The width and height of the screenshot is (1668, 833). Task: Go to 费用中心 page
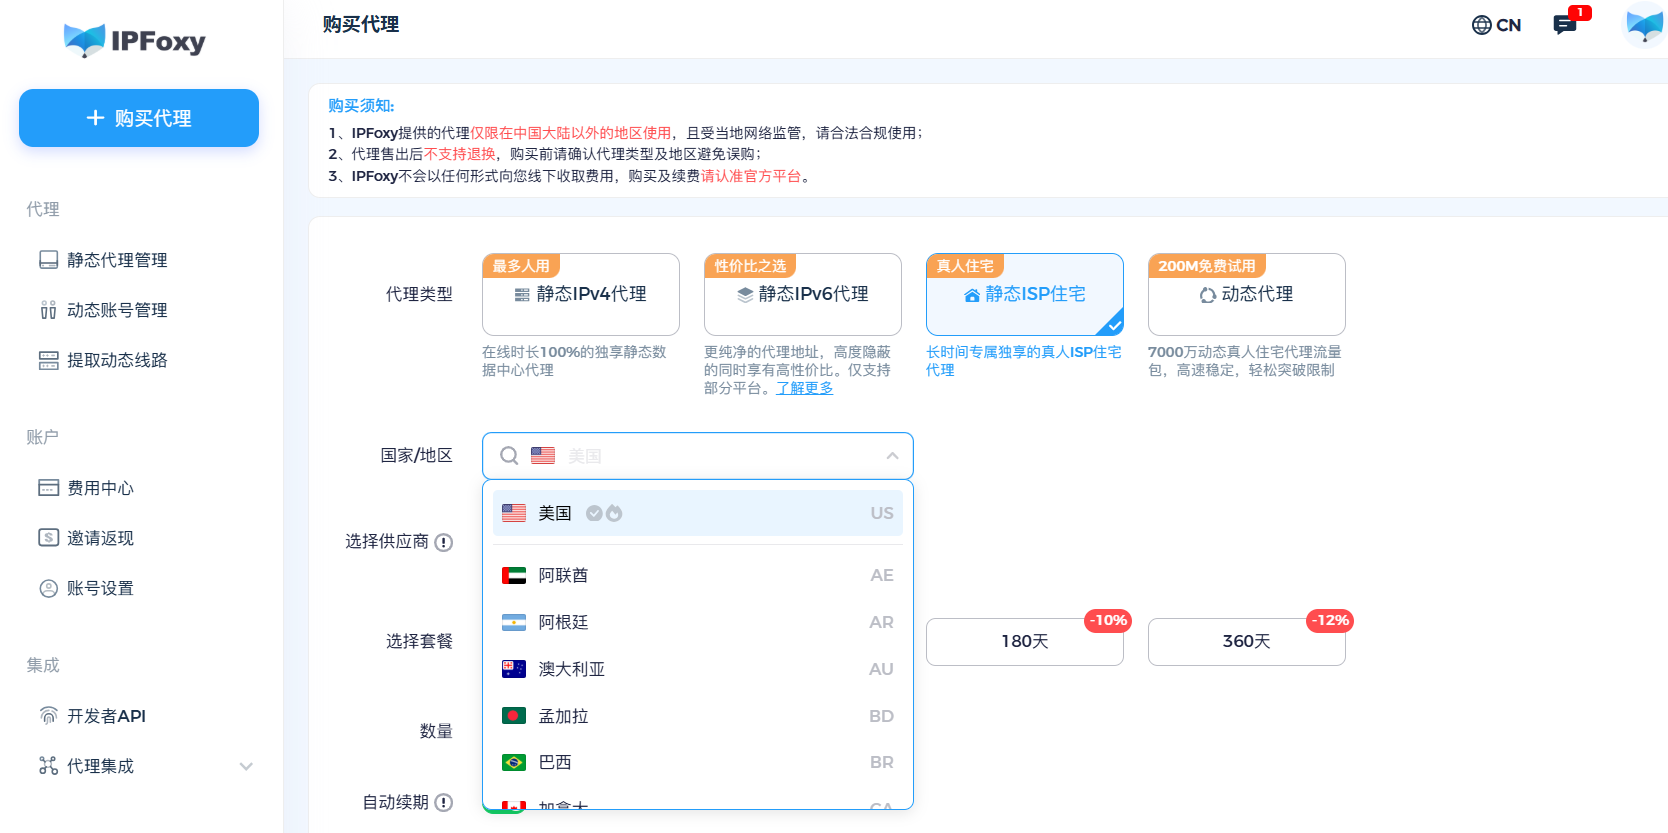click(100, 488)
